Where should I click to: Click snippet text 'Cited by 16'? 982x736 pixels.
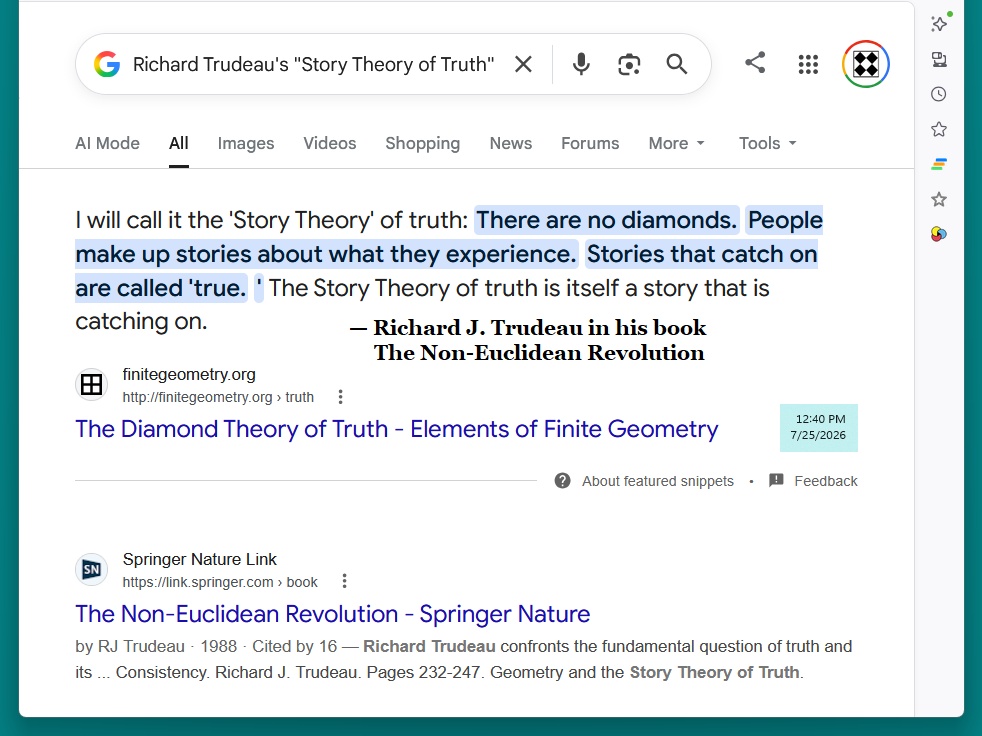(294, 646)
